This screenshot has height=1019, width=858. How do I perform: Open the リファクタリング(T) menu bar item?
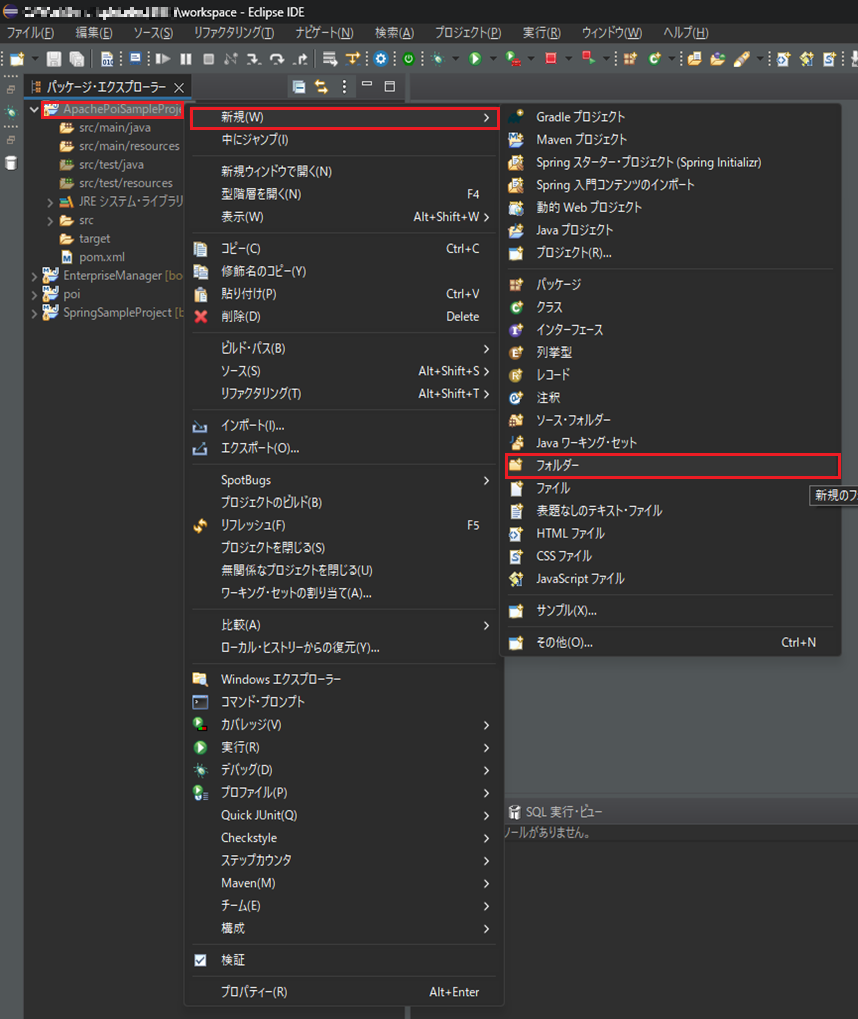pyautogui.click(x=234, y=32)
